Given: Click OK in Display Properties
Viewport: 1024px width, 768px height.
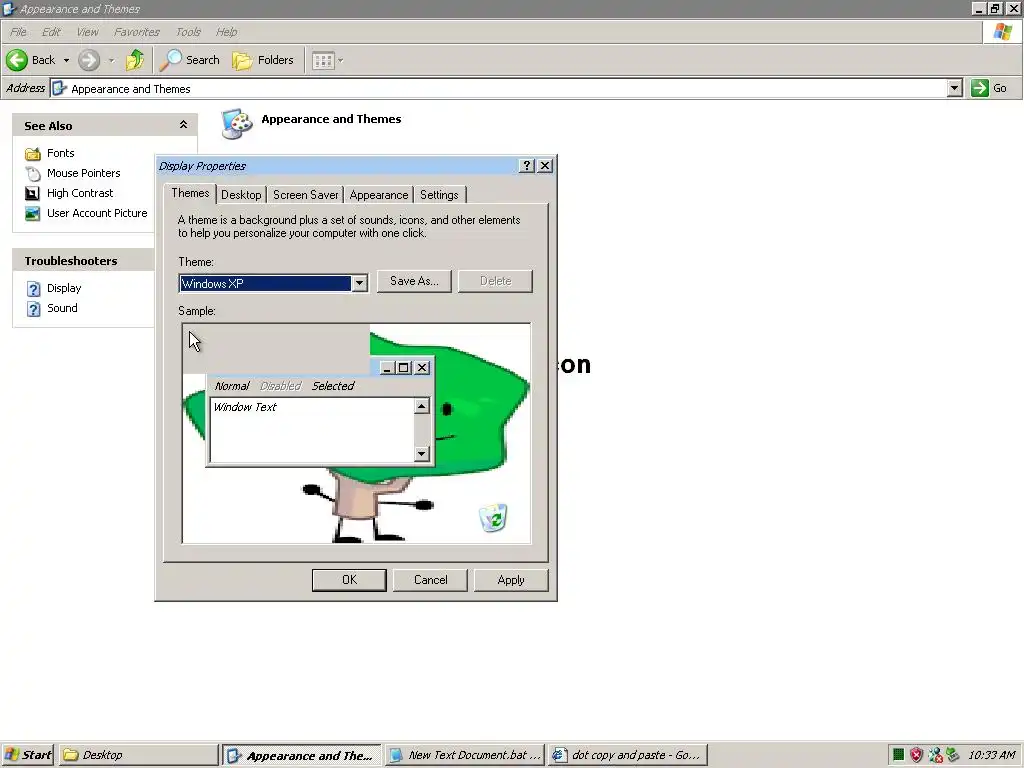Looking at the screenshot, I should click(x=349, y=580).
